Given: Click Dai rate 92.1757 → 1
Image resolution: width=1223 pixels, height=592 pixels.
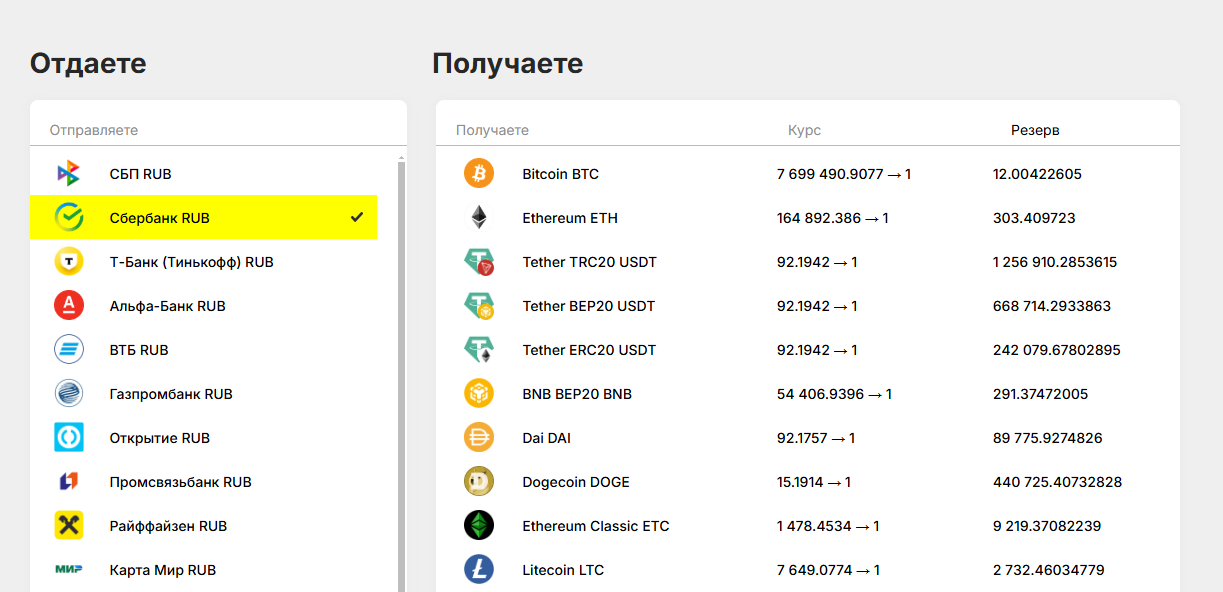Looking at the screenshot, I should (x=816, y=438).
